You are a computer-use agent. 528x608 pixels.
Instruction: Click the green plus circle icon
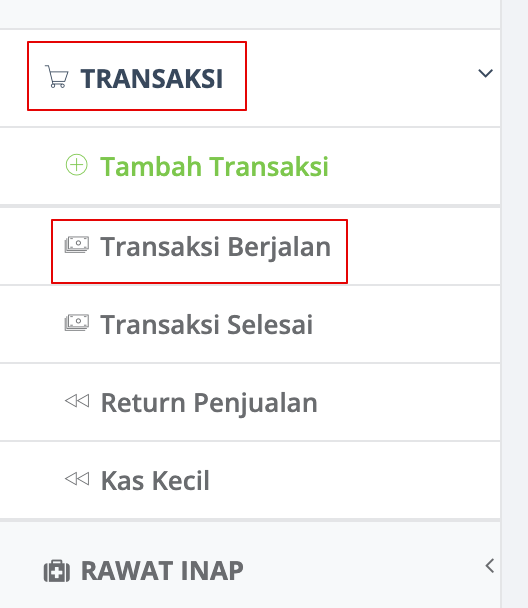[77, 165]
